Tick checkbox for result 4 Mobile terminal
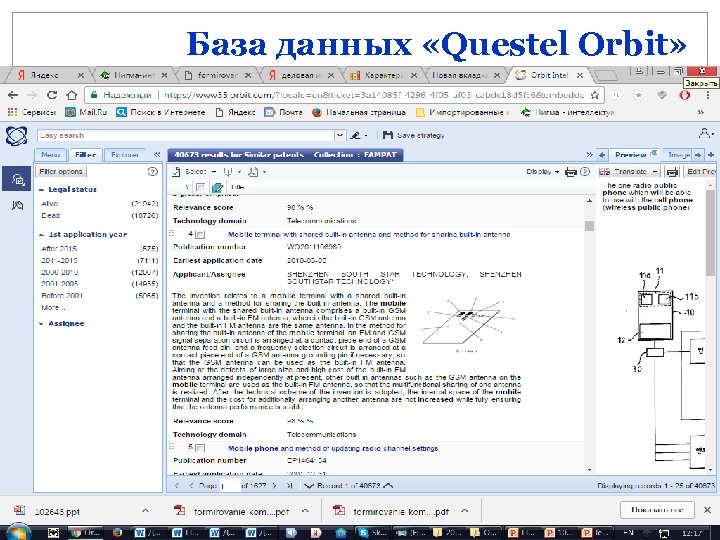 point(200,235)
